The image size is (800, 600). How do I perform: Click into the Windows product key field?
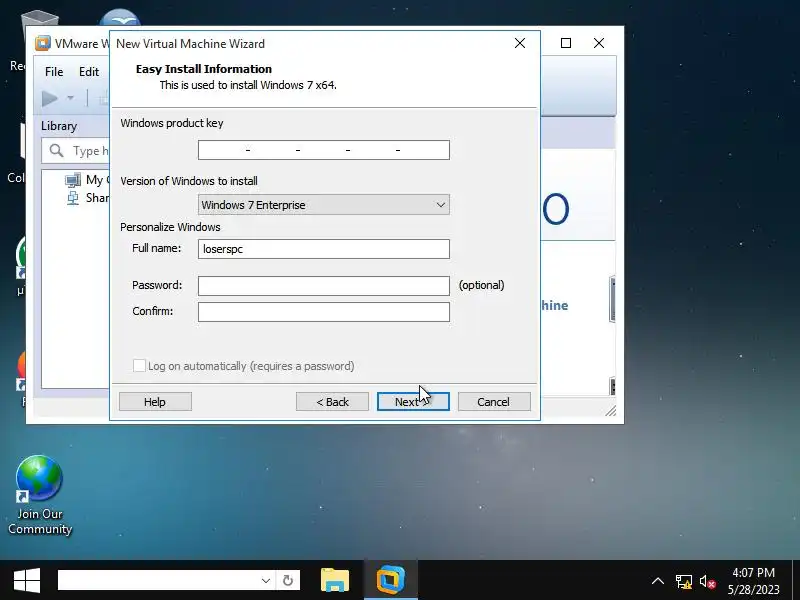coord(323,150)
